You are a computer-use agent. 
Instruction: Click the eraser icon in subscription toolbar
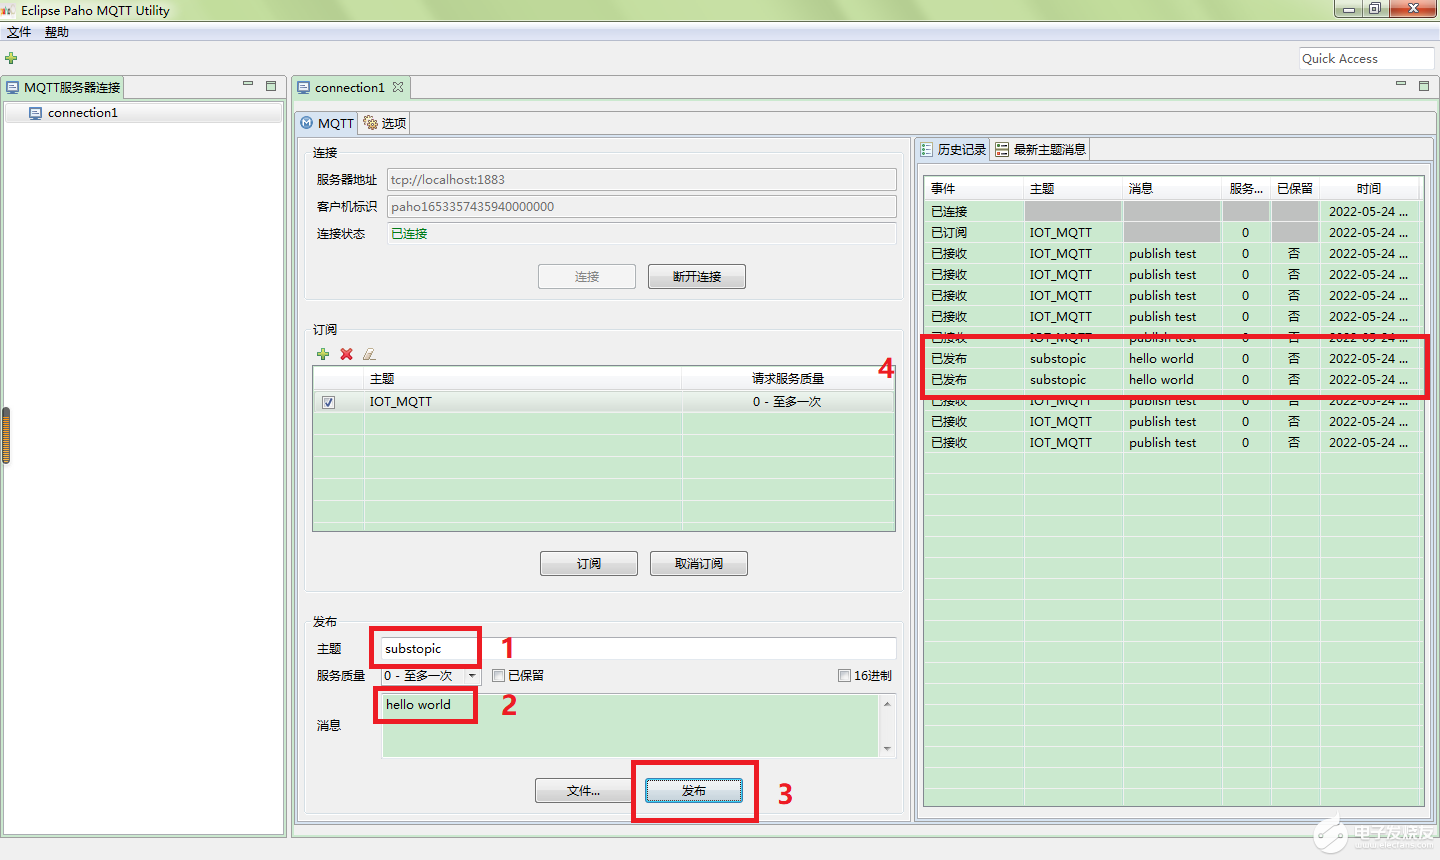(369, 354)
